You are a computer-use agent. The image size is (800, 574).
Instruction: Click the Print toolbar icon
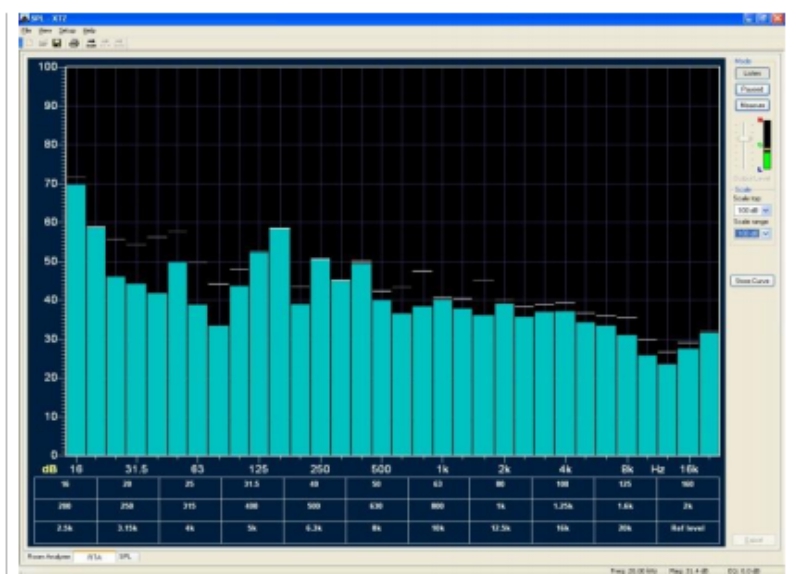(x=74, y=43)
